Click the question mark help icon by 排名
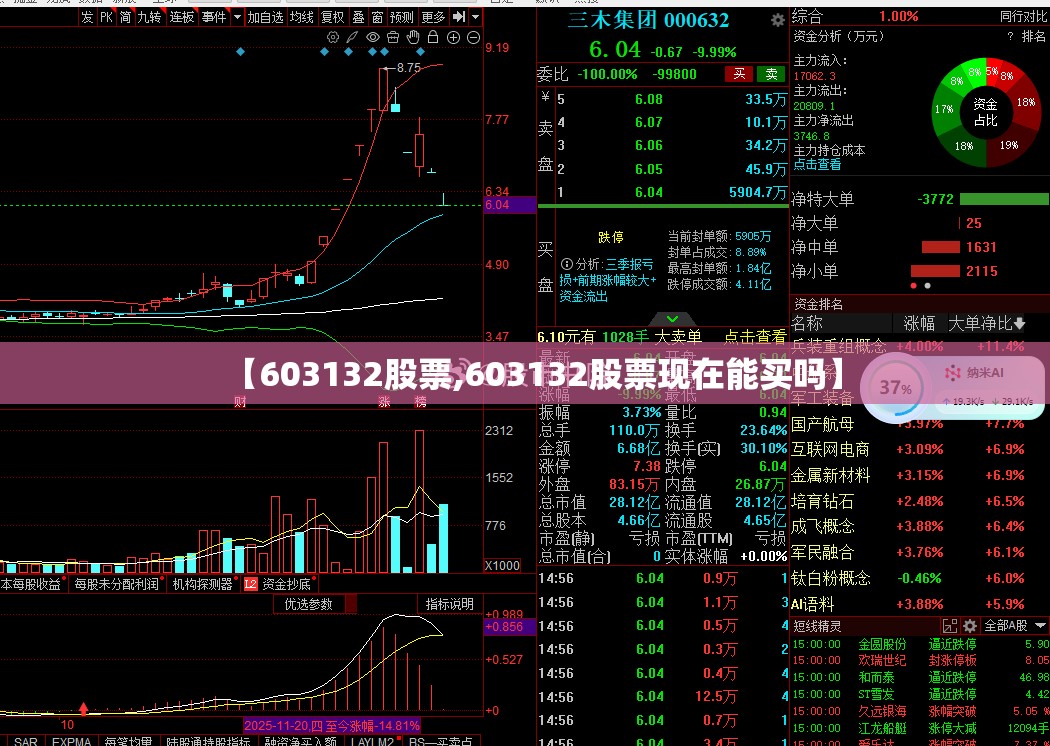Screen dimensions: 1050x746 tap(1010, 38)
